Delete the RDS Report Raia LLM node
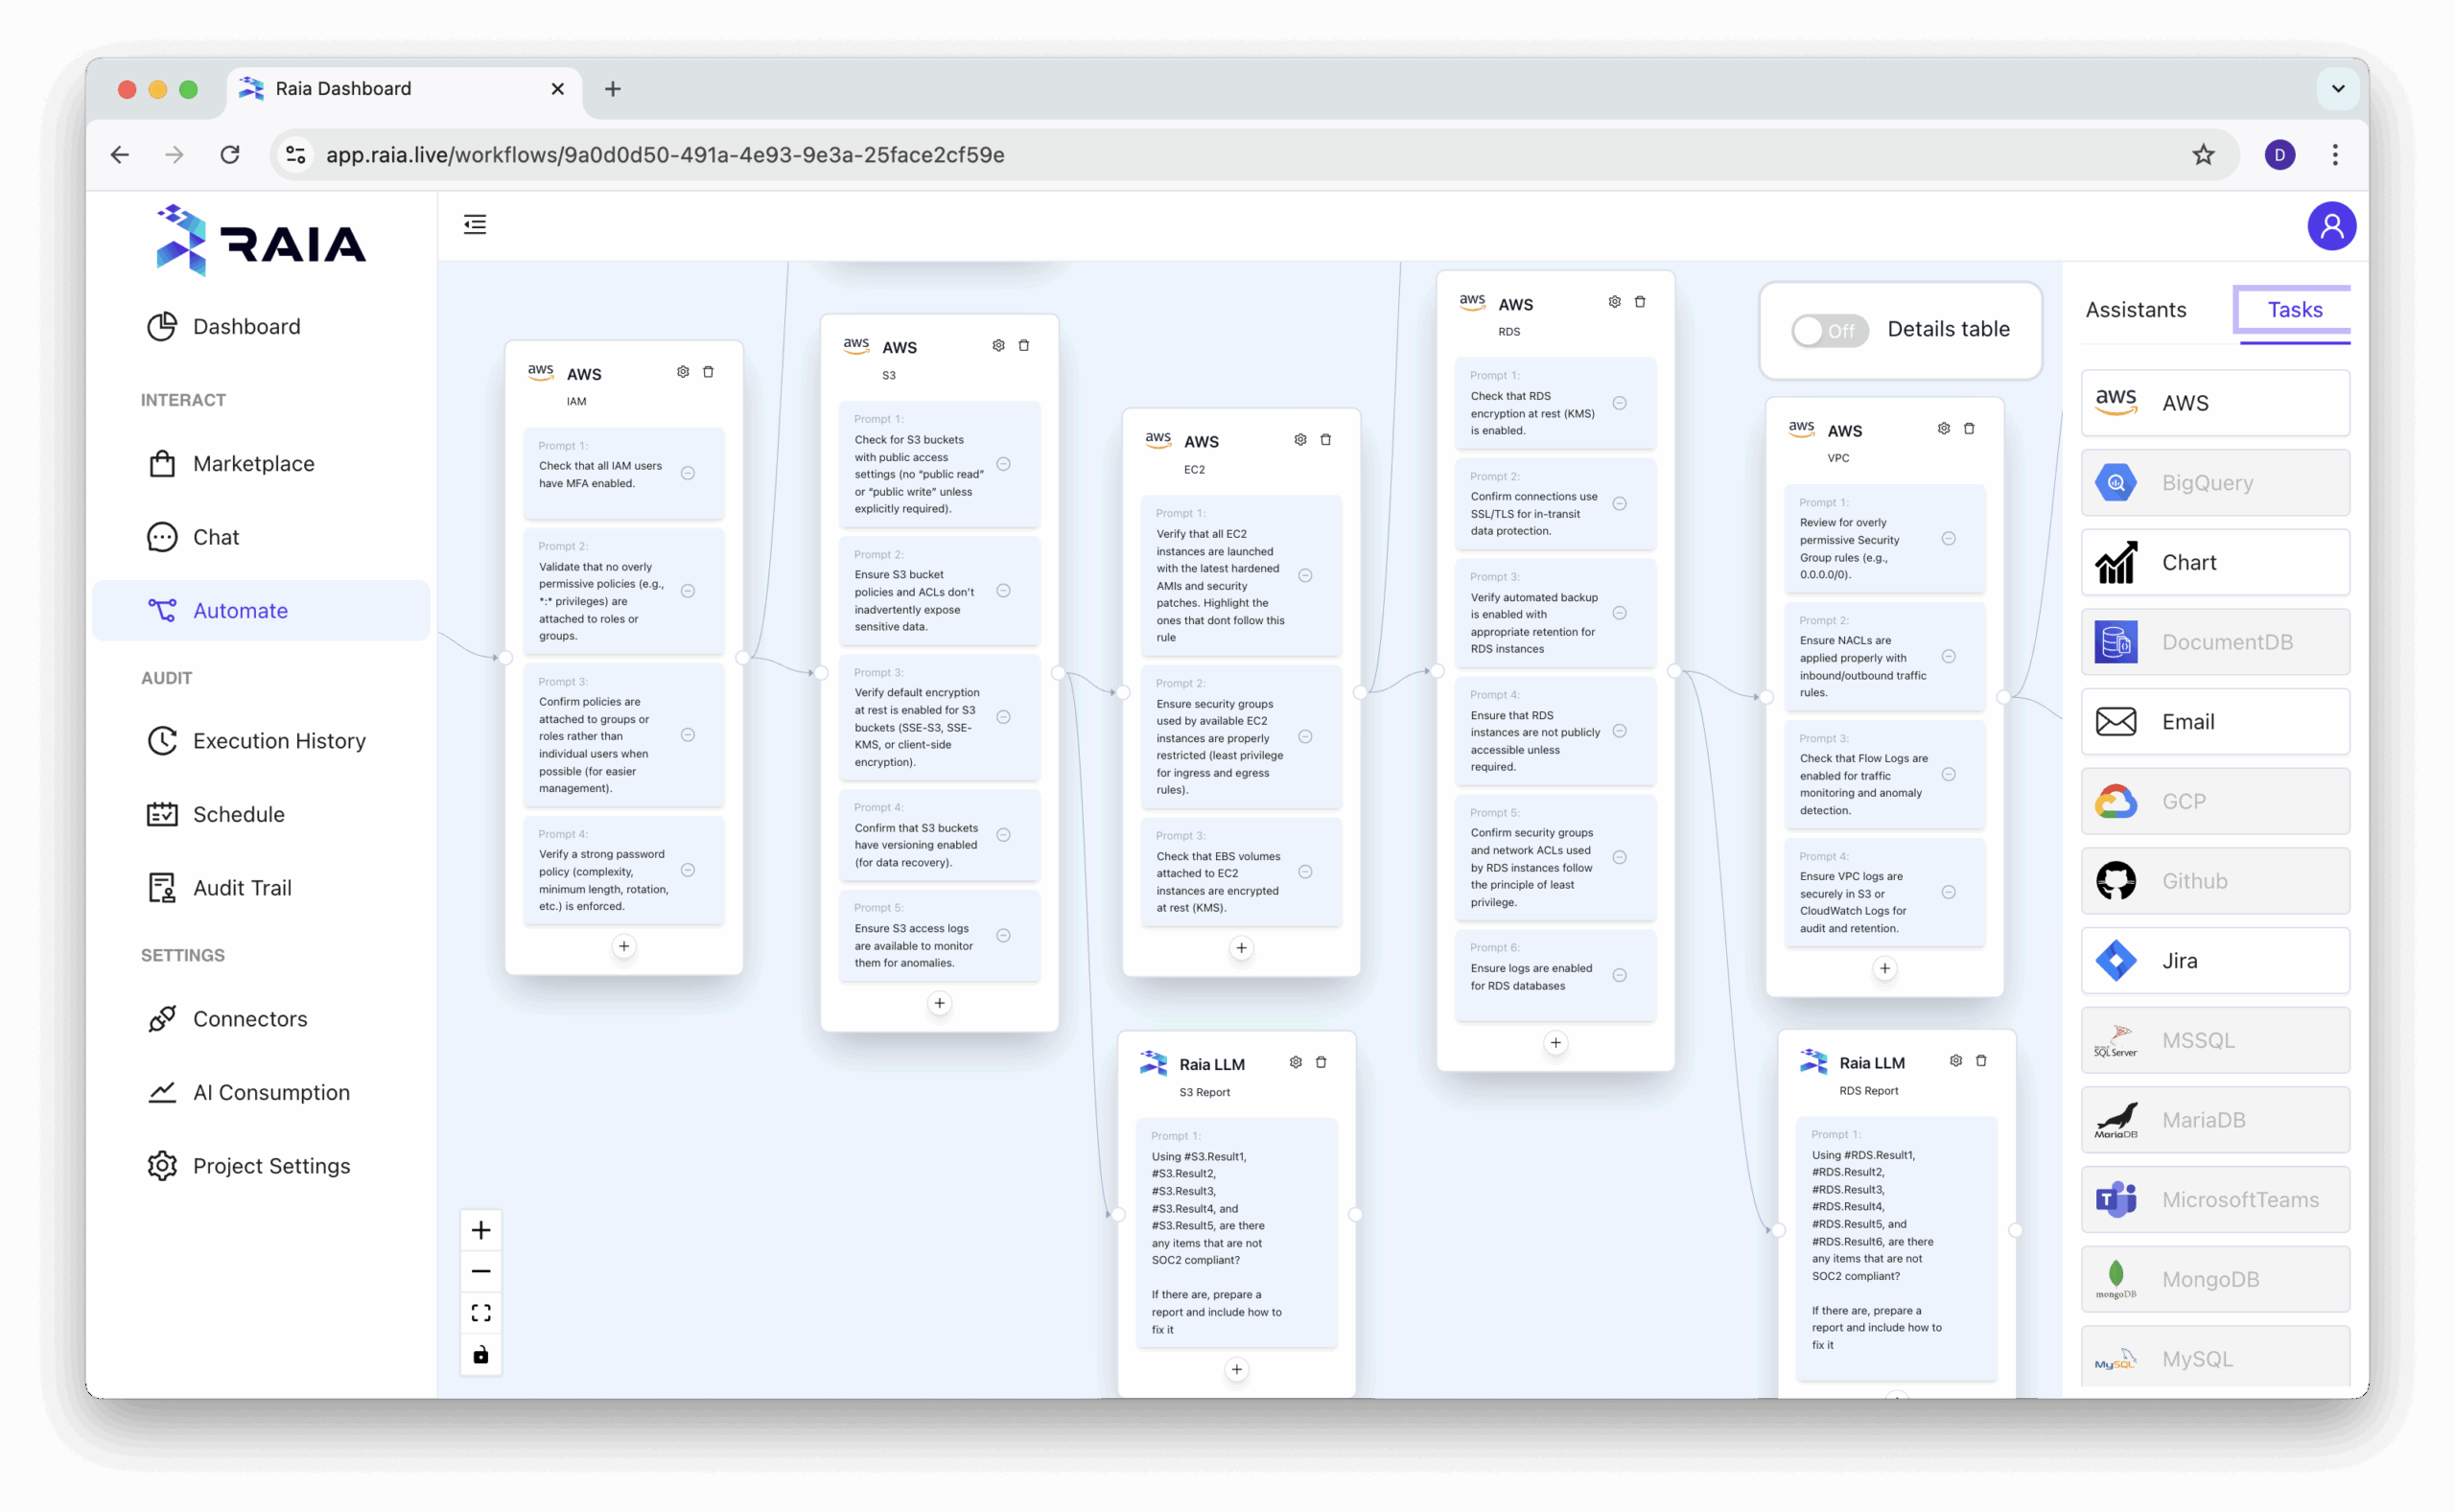2455x1512 pixels. (x=1981, y=1061)
